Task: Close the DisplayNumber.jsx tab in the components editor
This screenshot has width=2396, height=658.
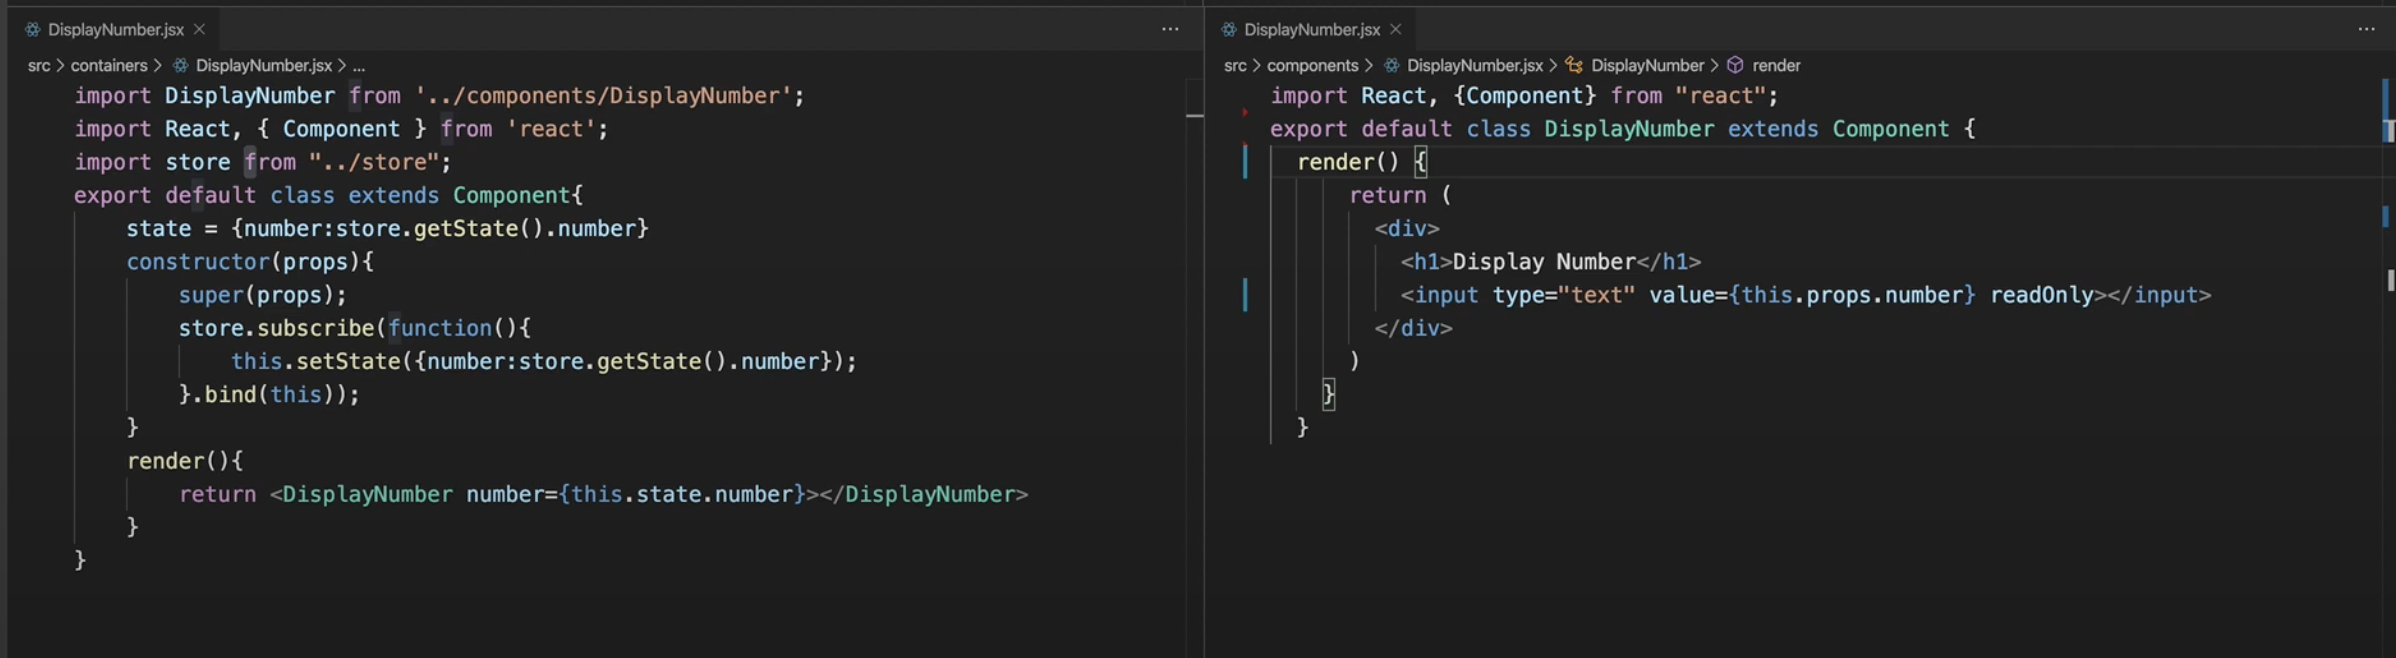Action: (x=1396, y=30)
